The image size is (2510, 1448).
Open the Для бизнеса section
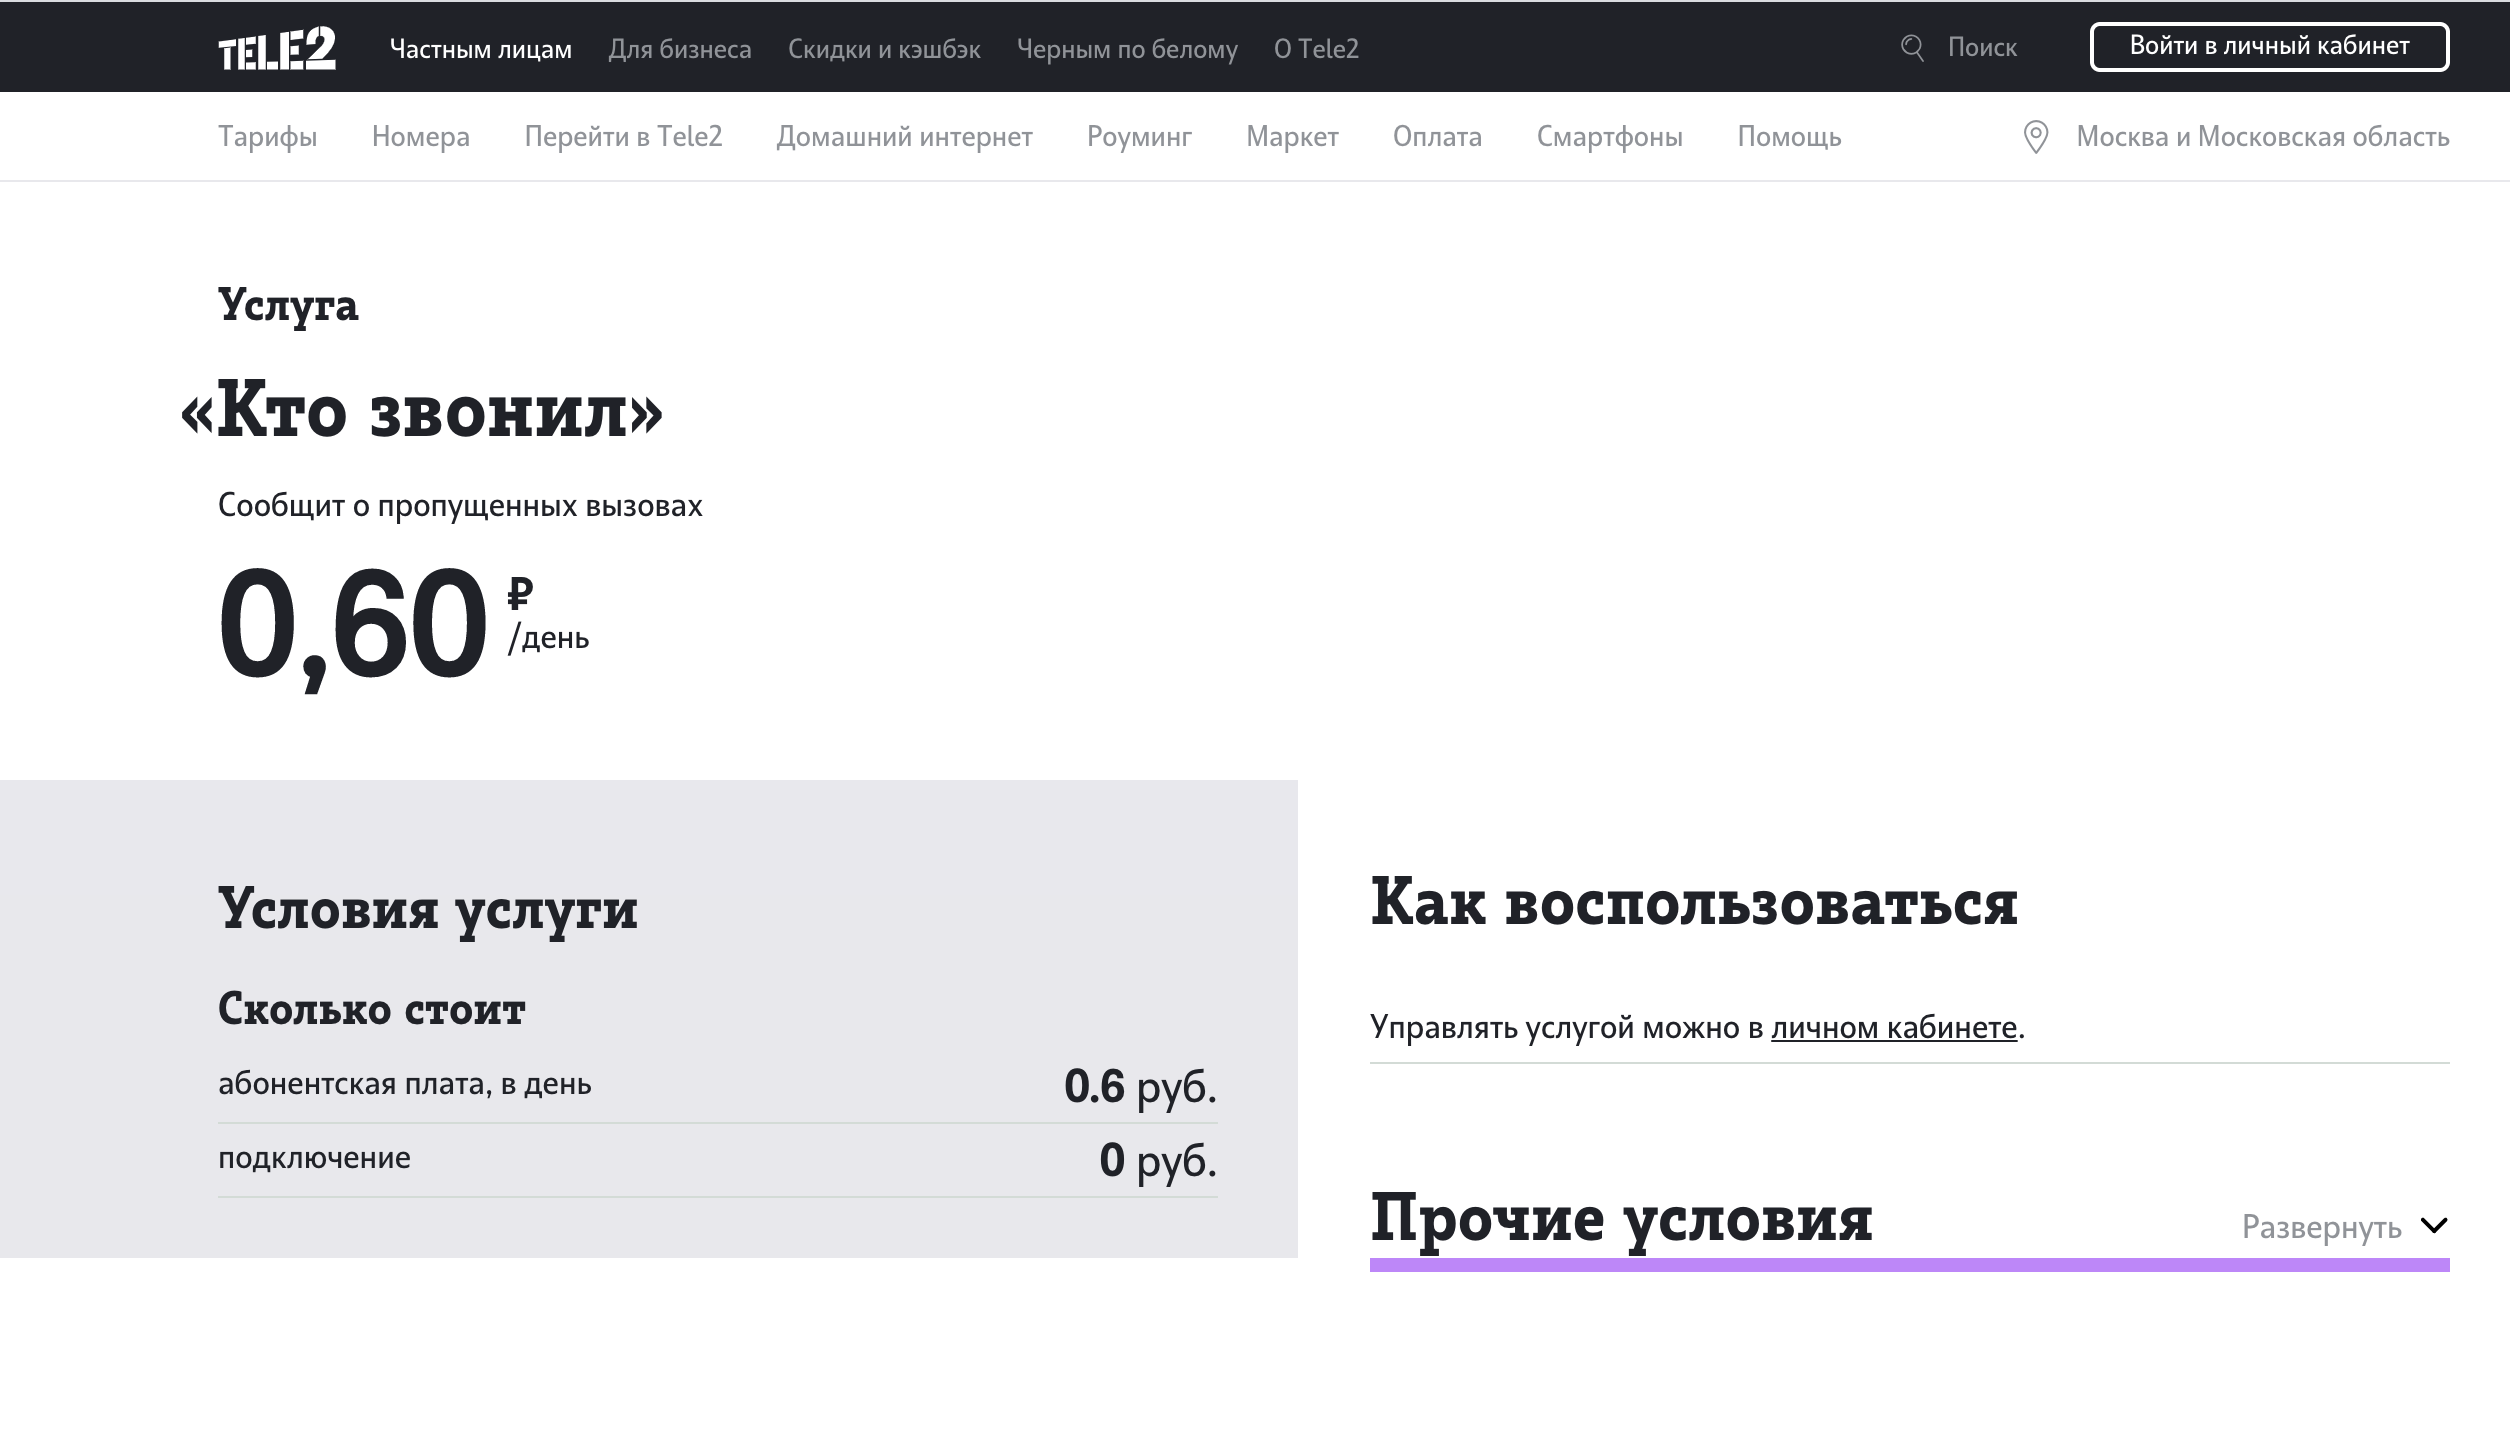[x=680, y=49]
